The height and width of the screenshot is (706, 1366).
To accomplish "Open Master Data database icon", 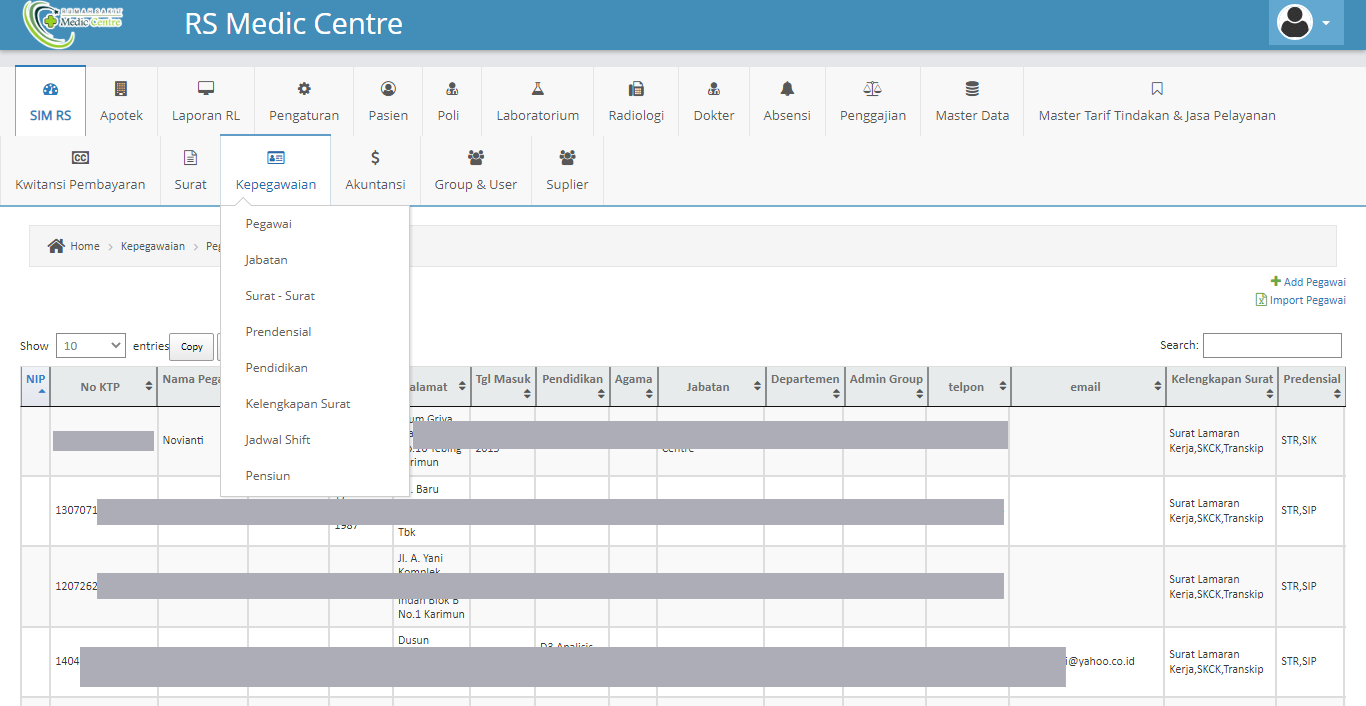I will click(972, 89).
